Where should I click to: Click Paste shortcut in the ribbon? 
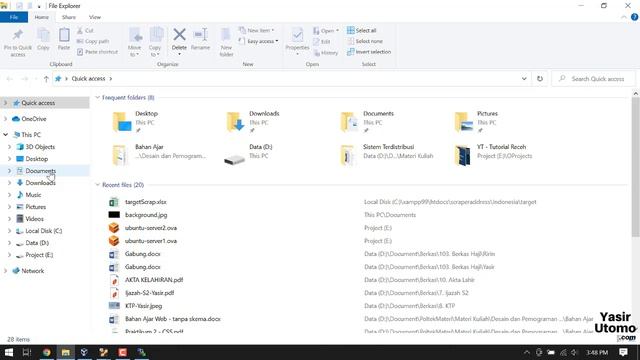coord(97,52)
